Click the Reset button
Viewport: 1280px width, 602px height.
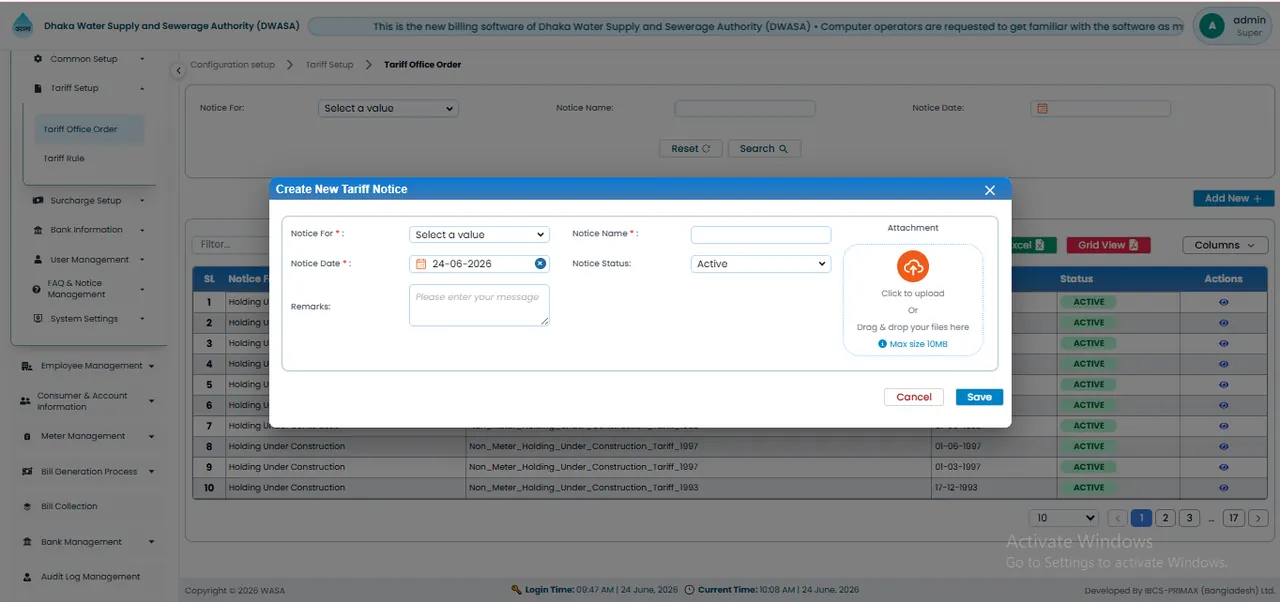click(x=691, y=148)
